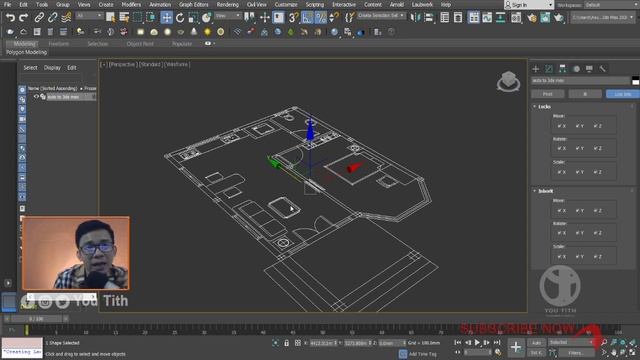Open the Workspaces Default dropdown

[x=611, y=5]
